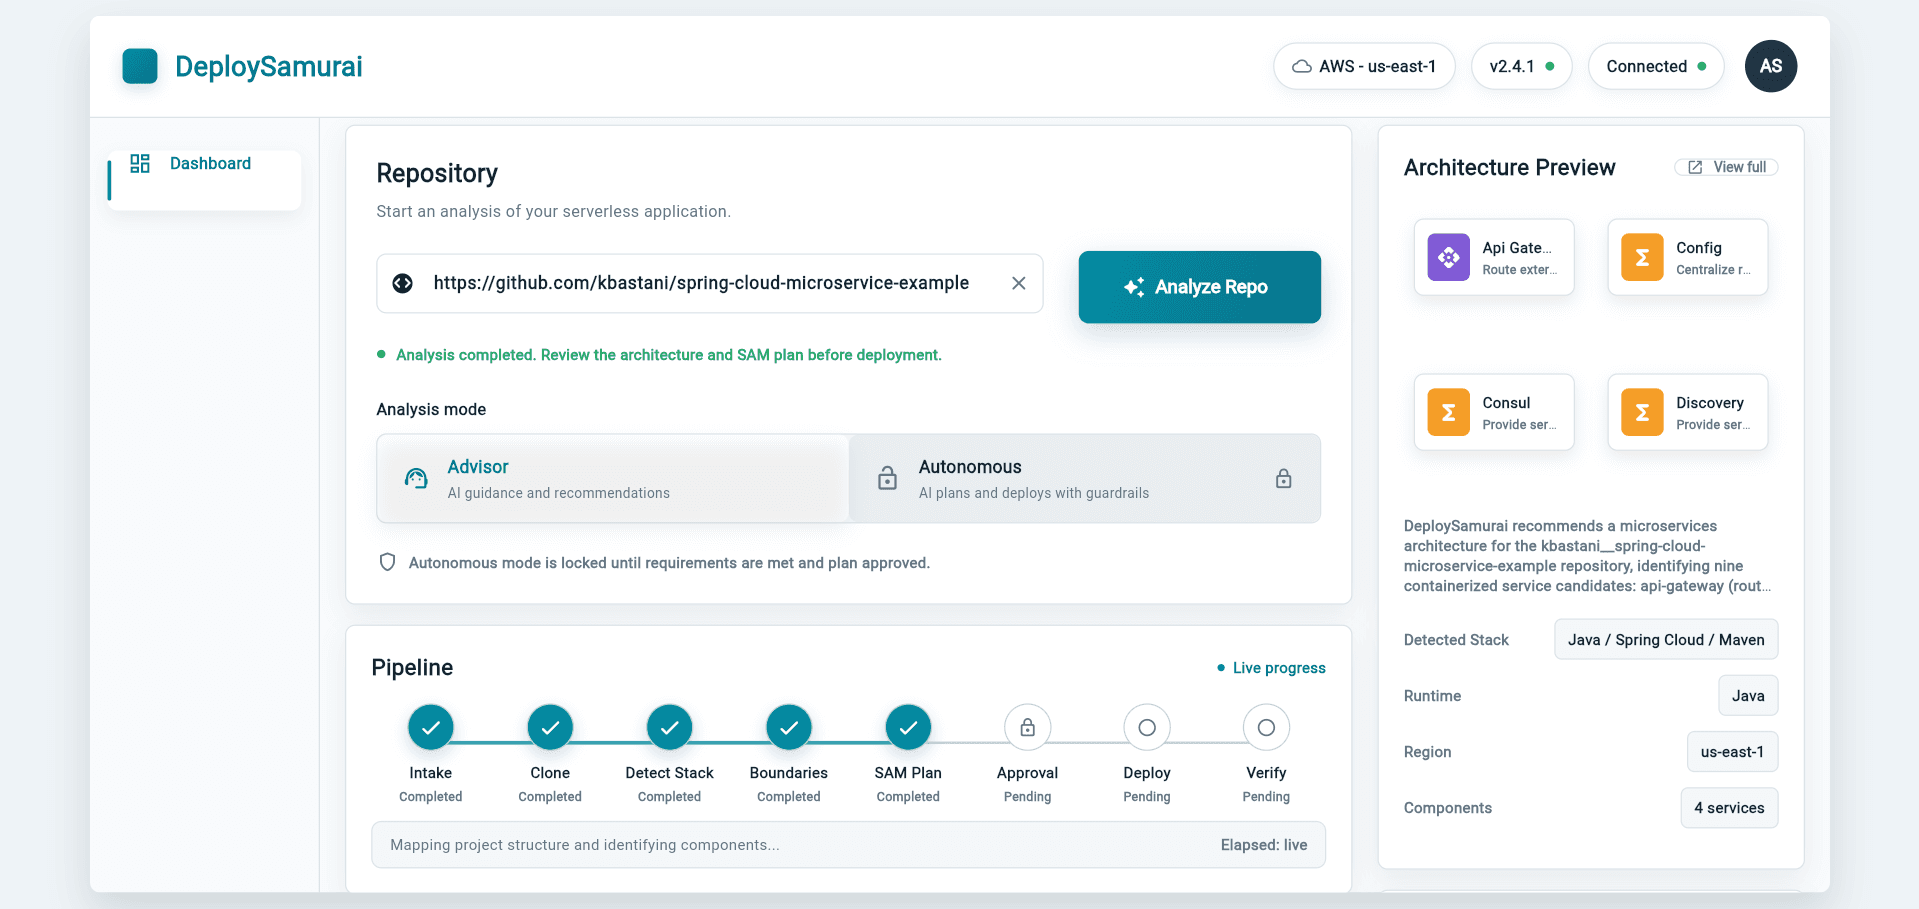Screen dimensions: 1919x909
Task: Click the SAM Plan completed step circle
Action: [x=908, y=727]
